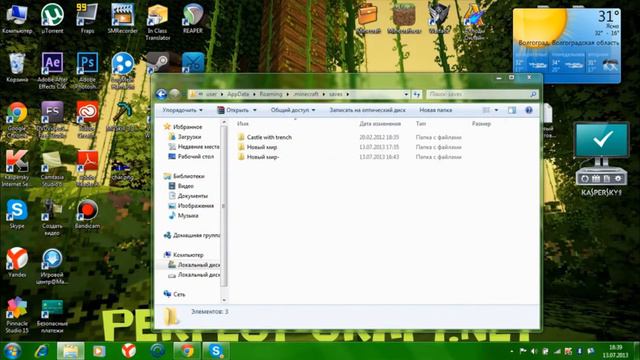Viewport: 640px width, 360px height.
Task: Click Skype icon in the taskbar
Action: tap(216, 351)
